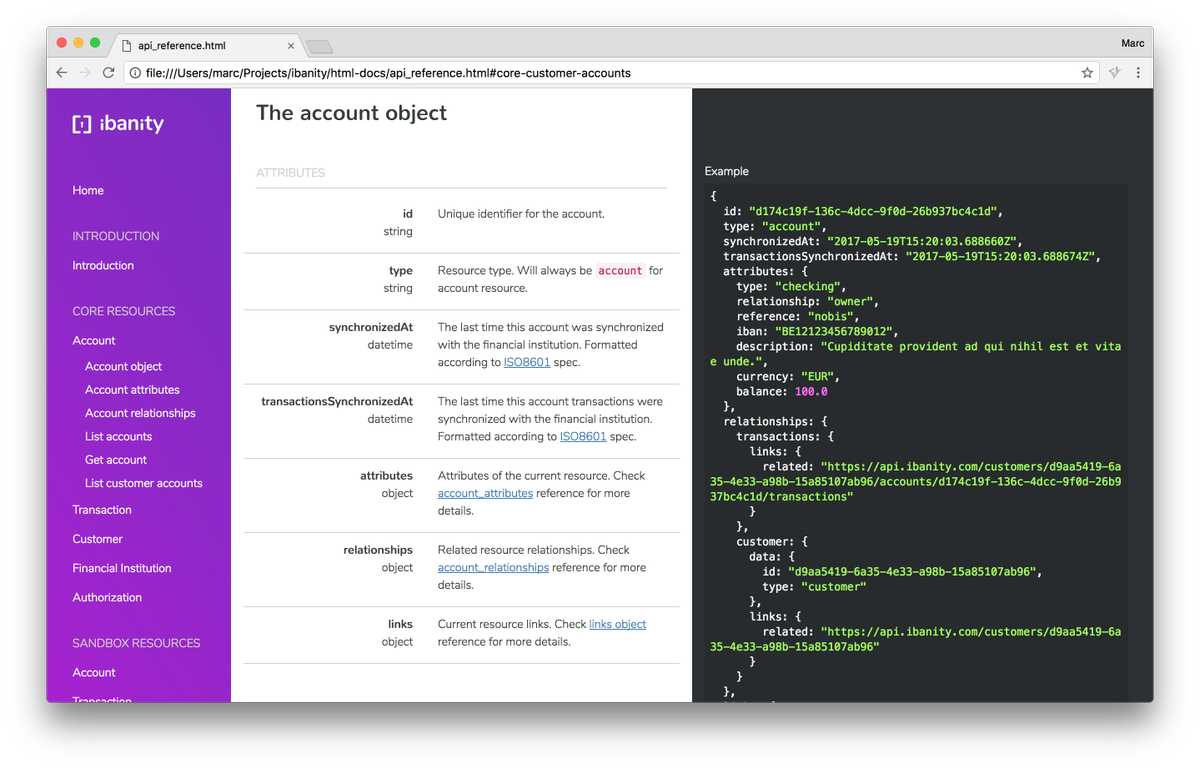The image size is (1200, 769).
Task: Open Home in the sidebar
Action: [88, 190]
